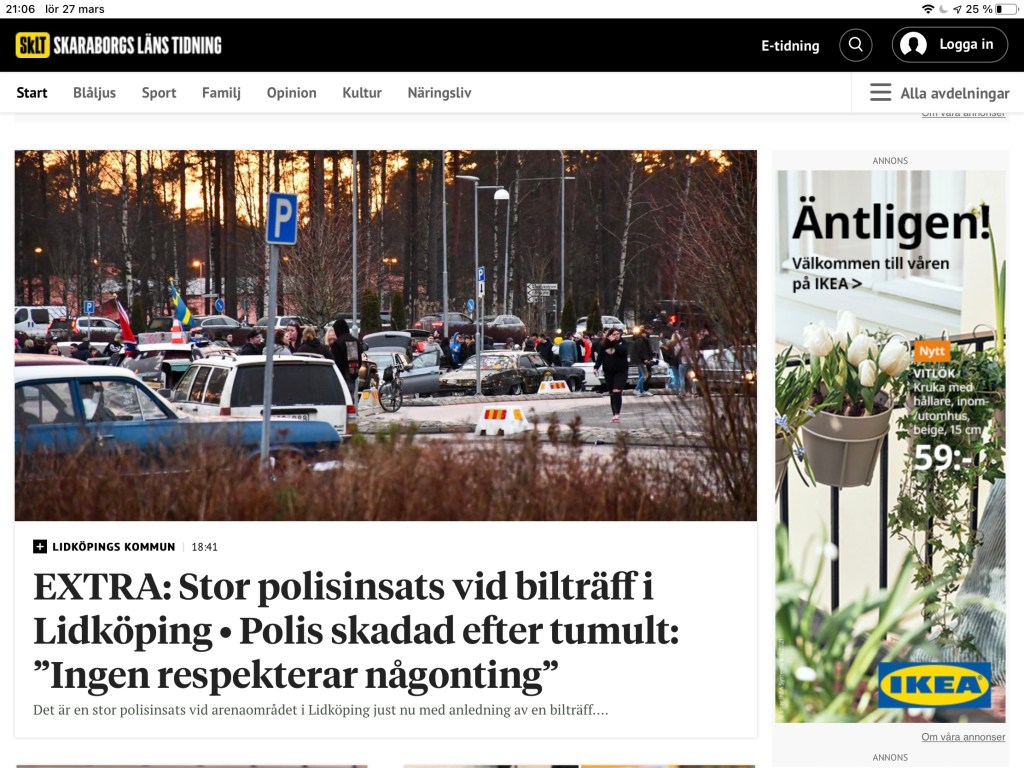Open the hamburger menu icon
Image resolution: width=1024 pixels, height=768 pixels.
coord(880,92)
